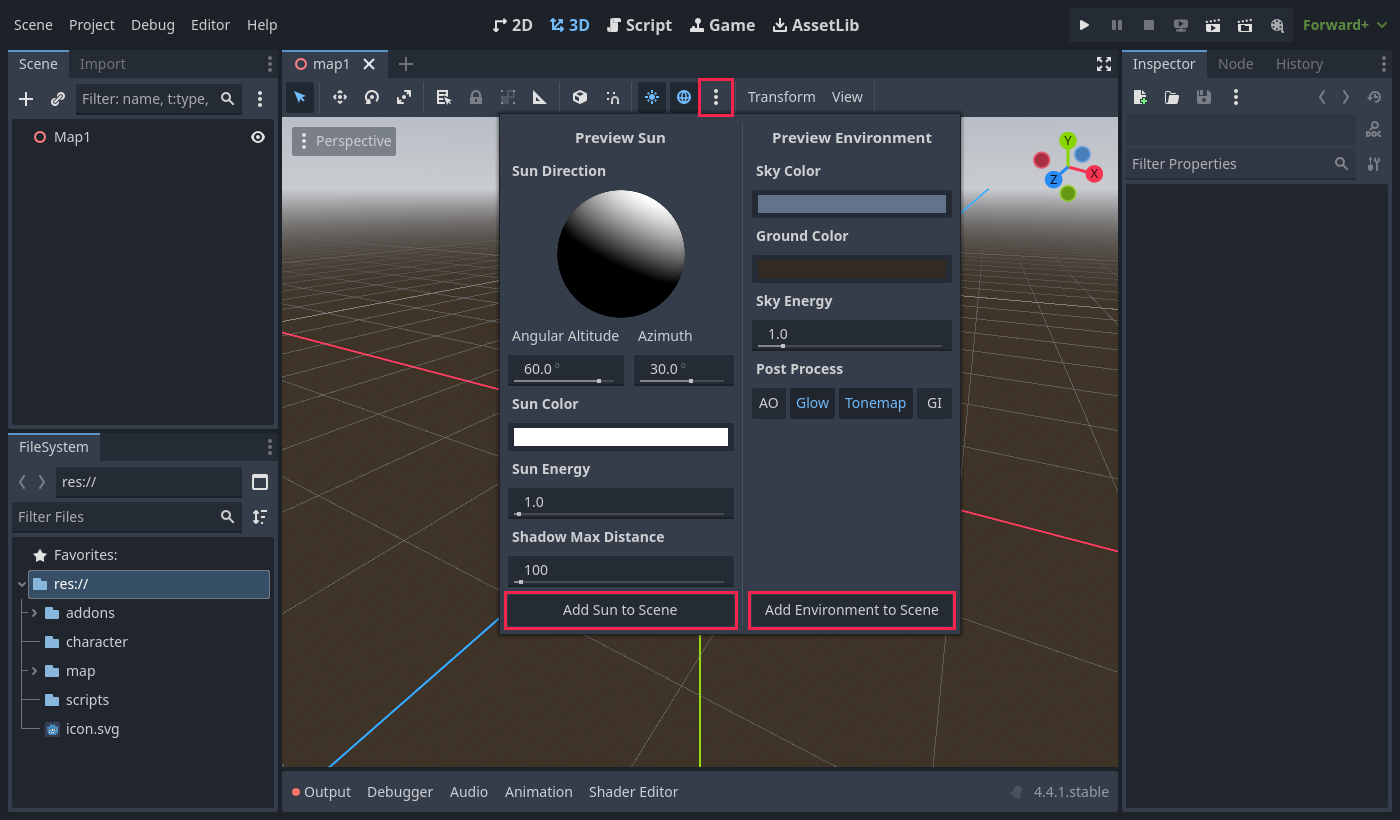Click Add Environment to Scene button
Screen dimensions: 1400x820
tap(852, 610)
